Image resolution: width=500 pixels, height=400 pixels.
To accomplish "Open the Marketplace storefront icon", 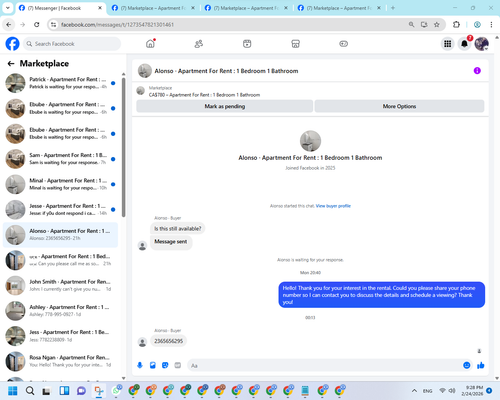I will (x=295, y=44).
